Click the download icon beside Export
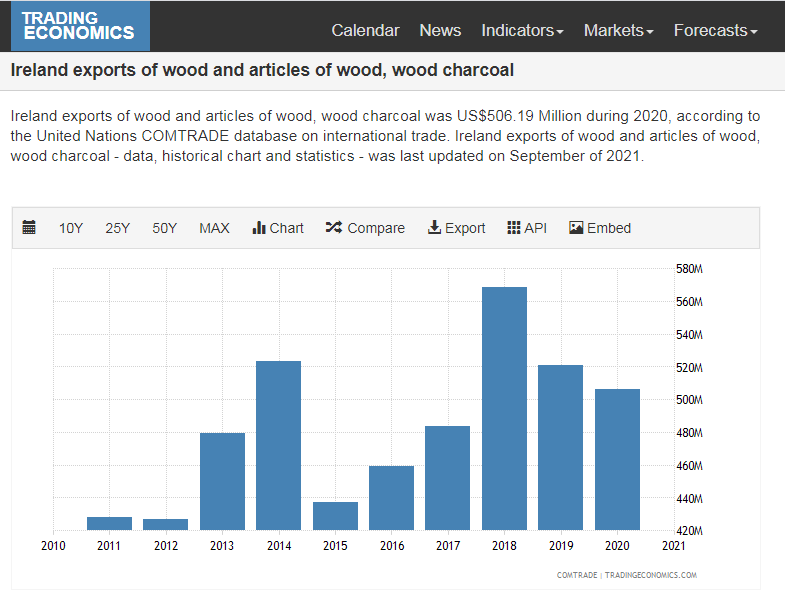 point(434,228)
